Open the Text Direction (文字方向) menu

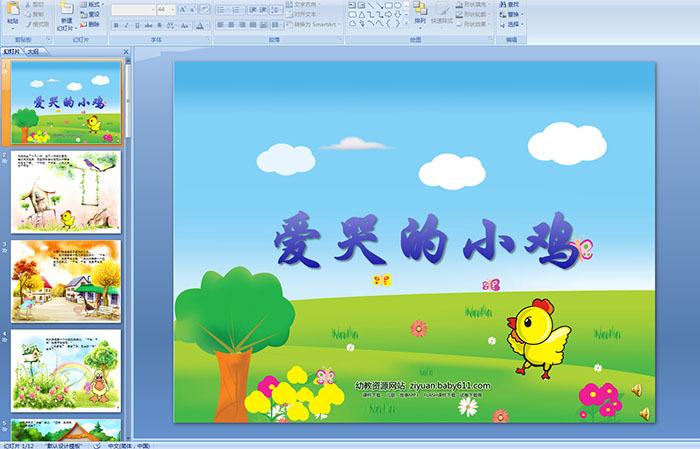[303, 4]
